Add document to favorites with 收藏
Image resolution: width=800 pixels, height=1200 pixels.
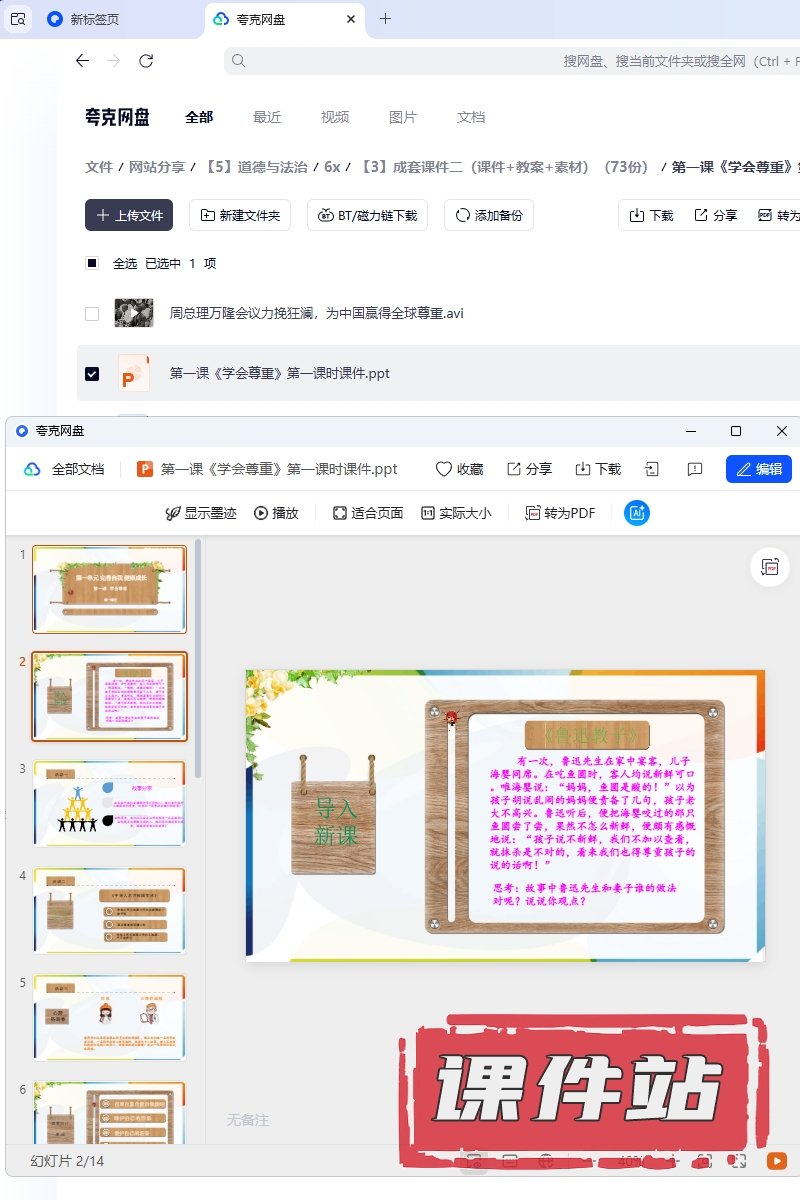coord(459,469)
